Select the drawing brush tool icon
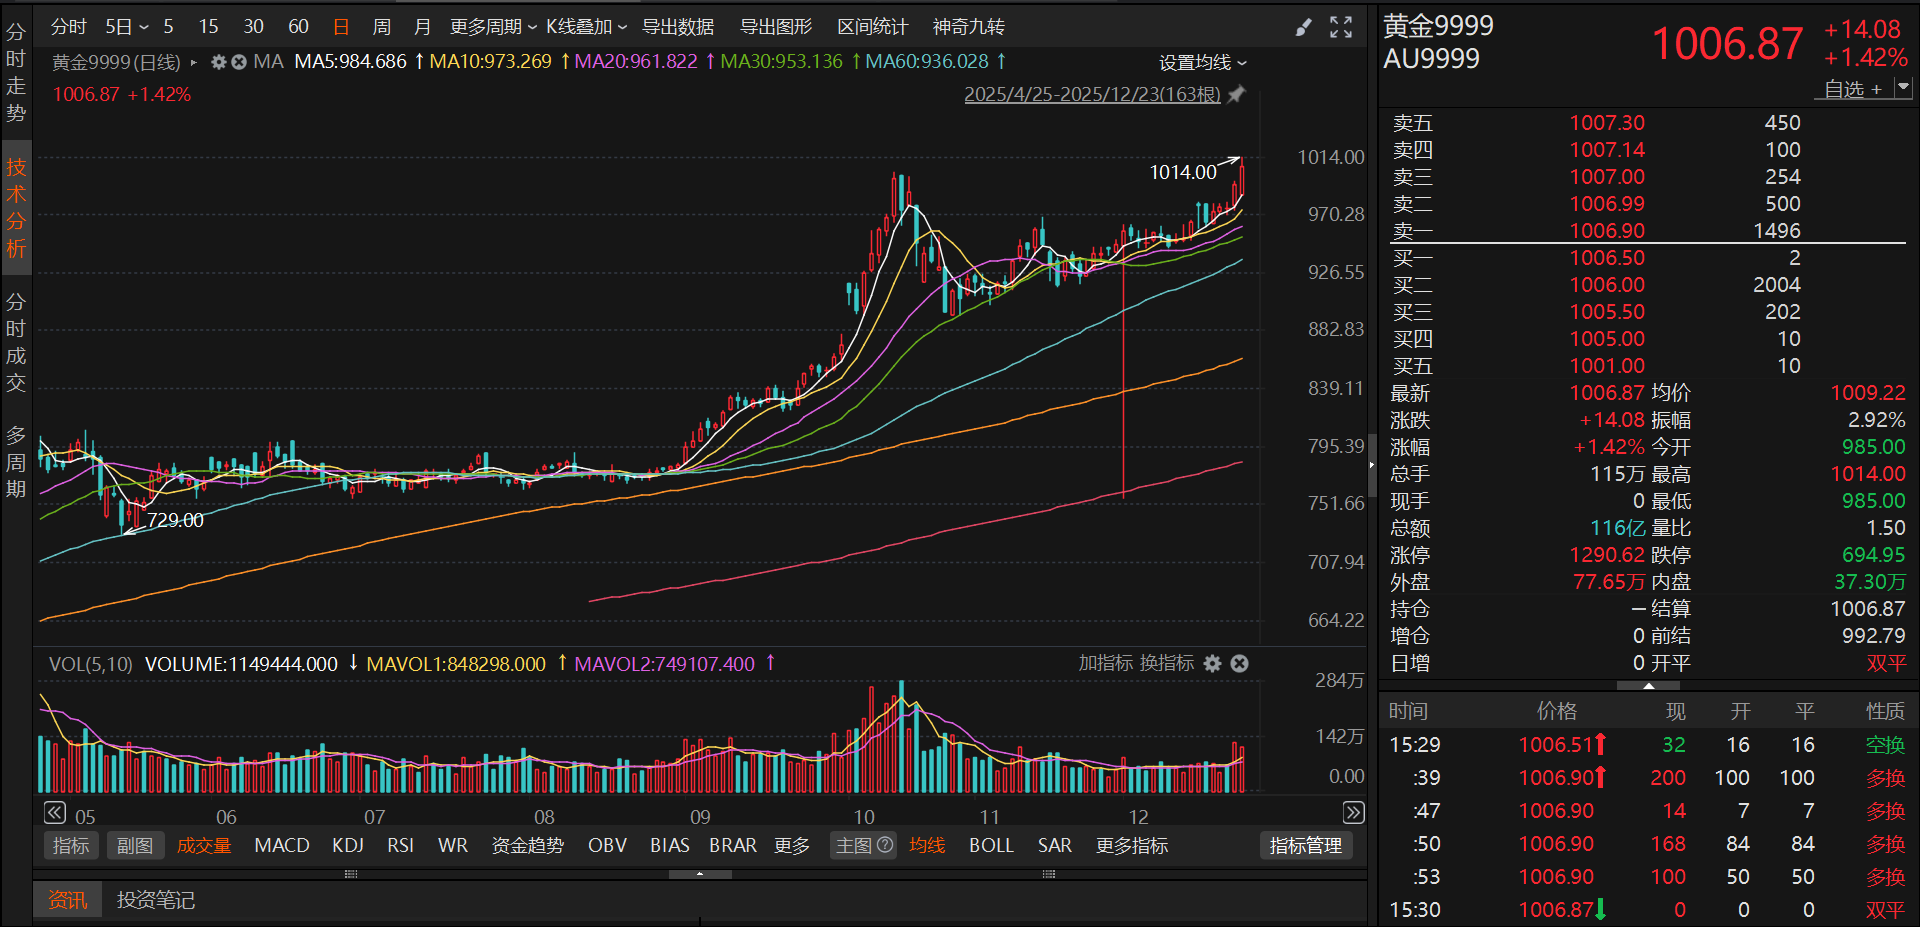This screenshot has height=927, width=1920. click(x=1303, y=28)
